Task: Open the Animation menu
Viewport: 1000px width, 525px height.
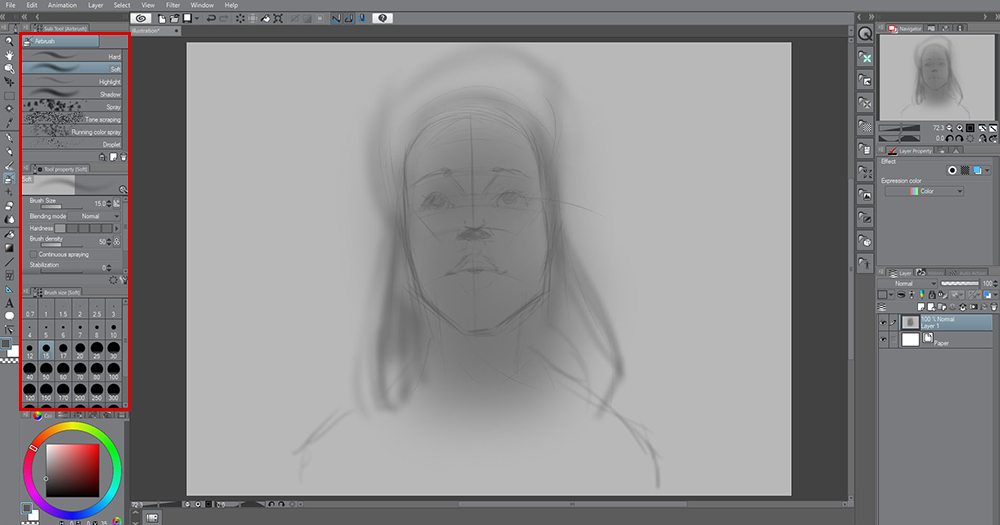Action: pyautogui.click(x=62, y=5)
